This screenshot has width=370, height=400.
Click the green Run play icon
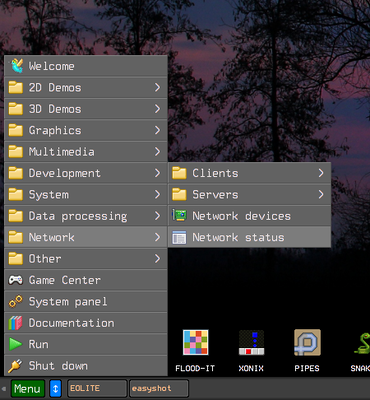[15, 344]
